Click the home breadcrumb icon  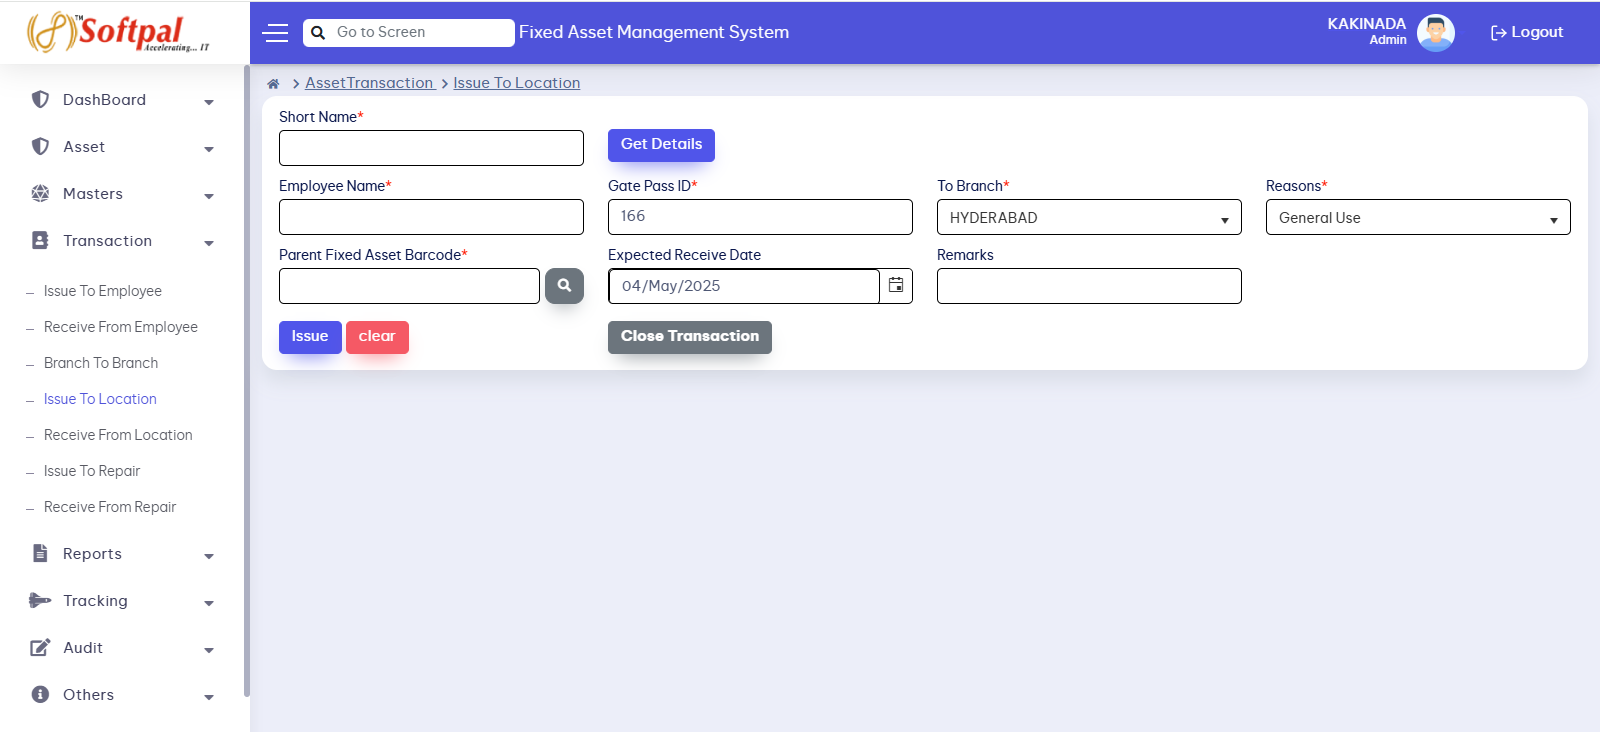(273, 84)
